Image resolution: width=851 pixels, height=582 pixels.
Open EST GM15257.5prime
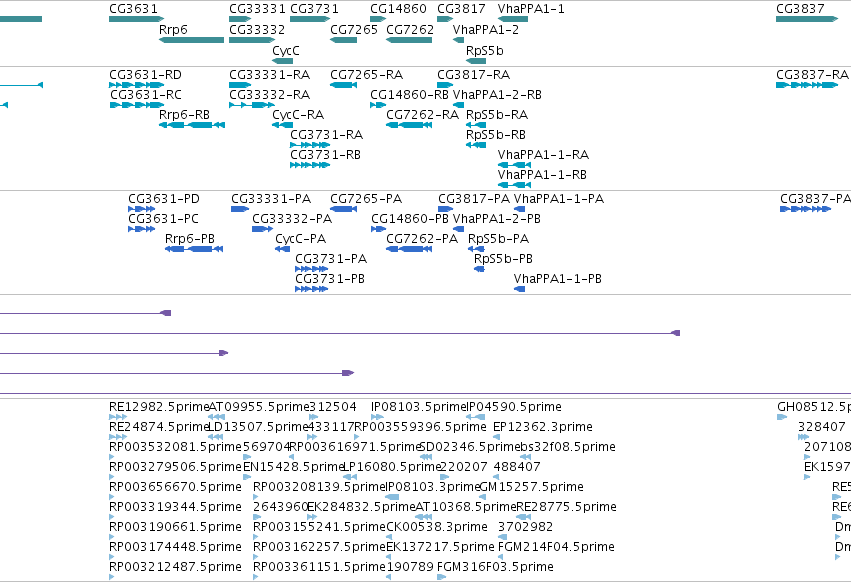pyautogui.click(x=531, y=488)
